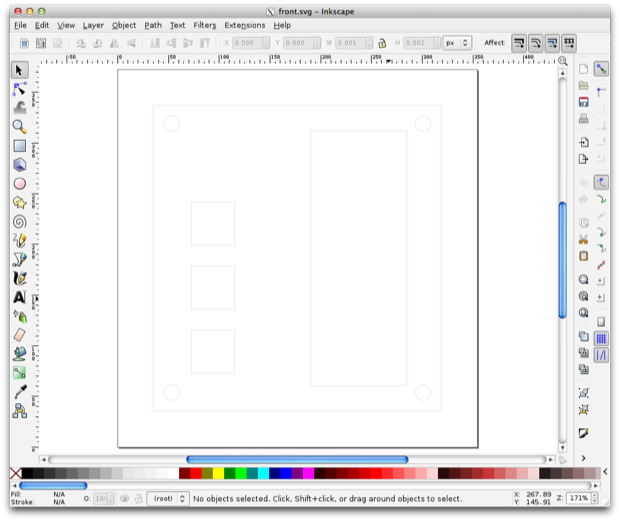Pick the yellow palette swatch
Viewport: 620px width, 521px height.
point(218,473)
